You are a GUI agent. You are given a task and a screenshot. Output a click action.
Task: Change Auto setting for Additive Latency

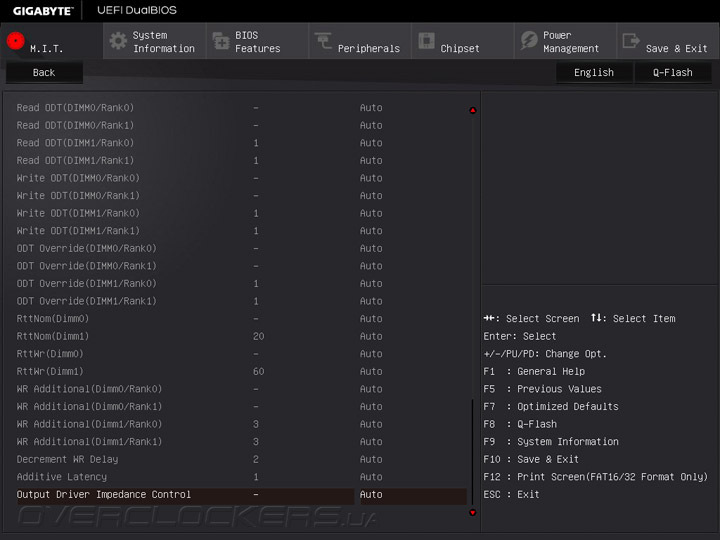click(x=371, y=477)
